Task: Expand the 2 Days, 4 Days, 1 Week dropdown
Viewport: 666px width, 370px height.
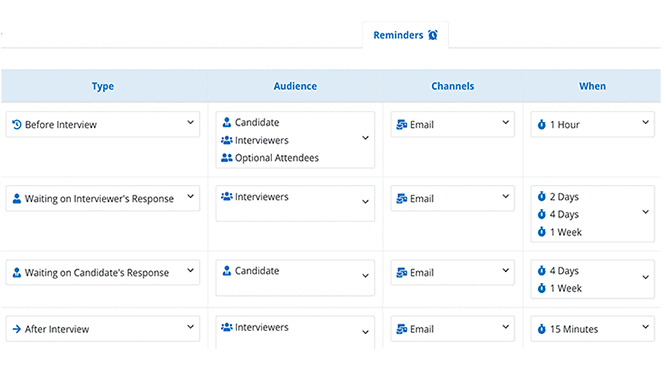Action: click(x=593, y=214)
